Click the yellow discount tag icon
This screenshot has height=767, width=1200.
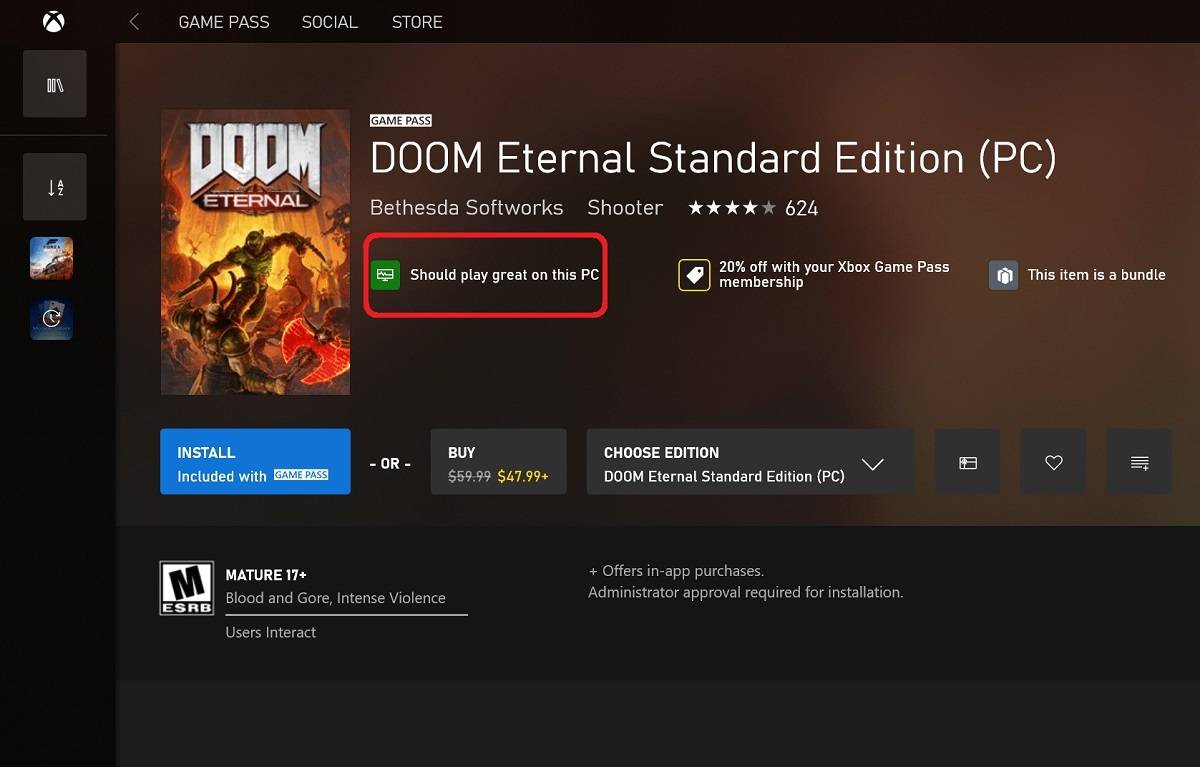tap(694, 275)
